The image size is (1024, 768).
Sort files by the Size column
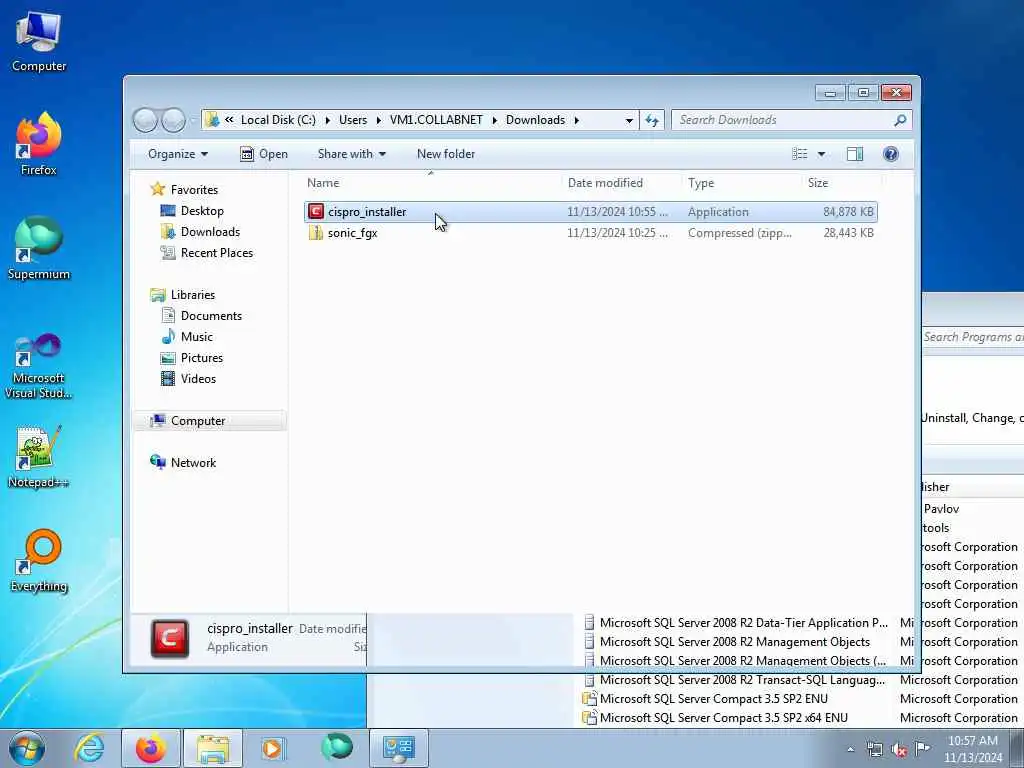point(841,183)
